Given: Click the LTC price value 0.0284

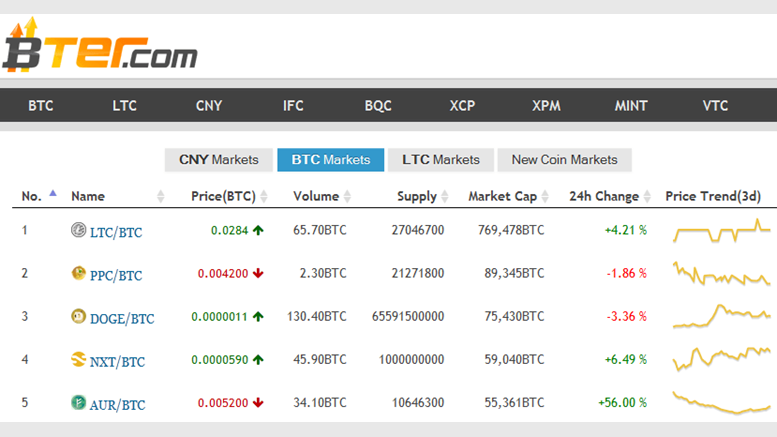Looking at the screenshot, I should (x=229, y=230).
